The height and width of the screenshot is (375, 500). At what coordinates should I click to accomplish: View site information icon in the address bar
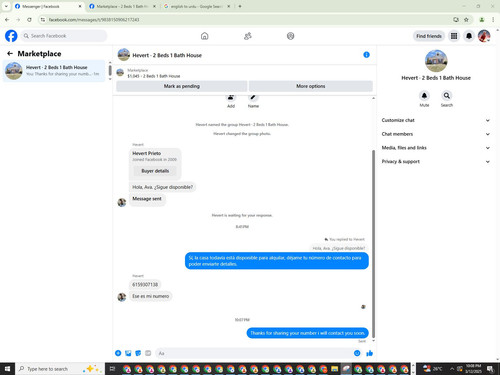coord(43,20)
